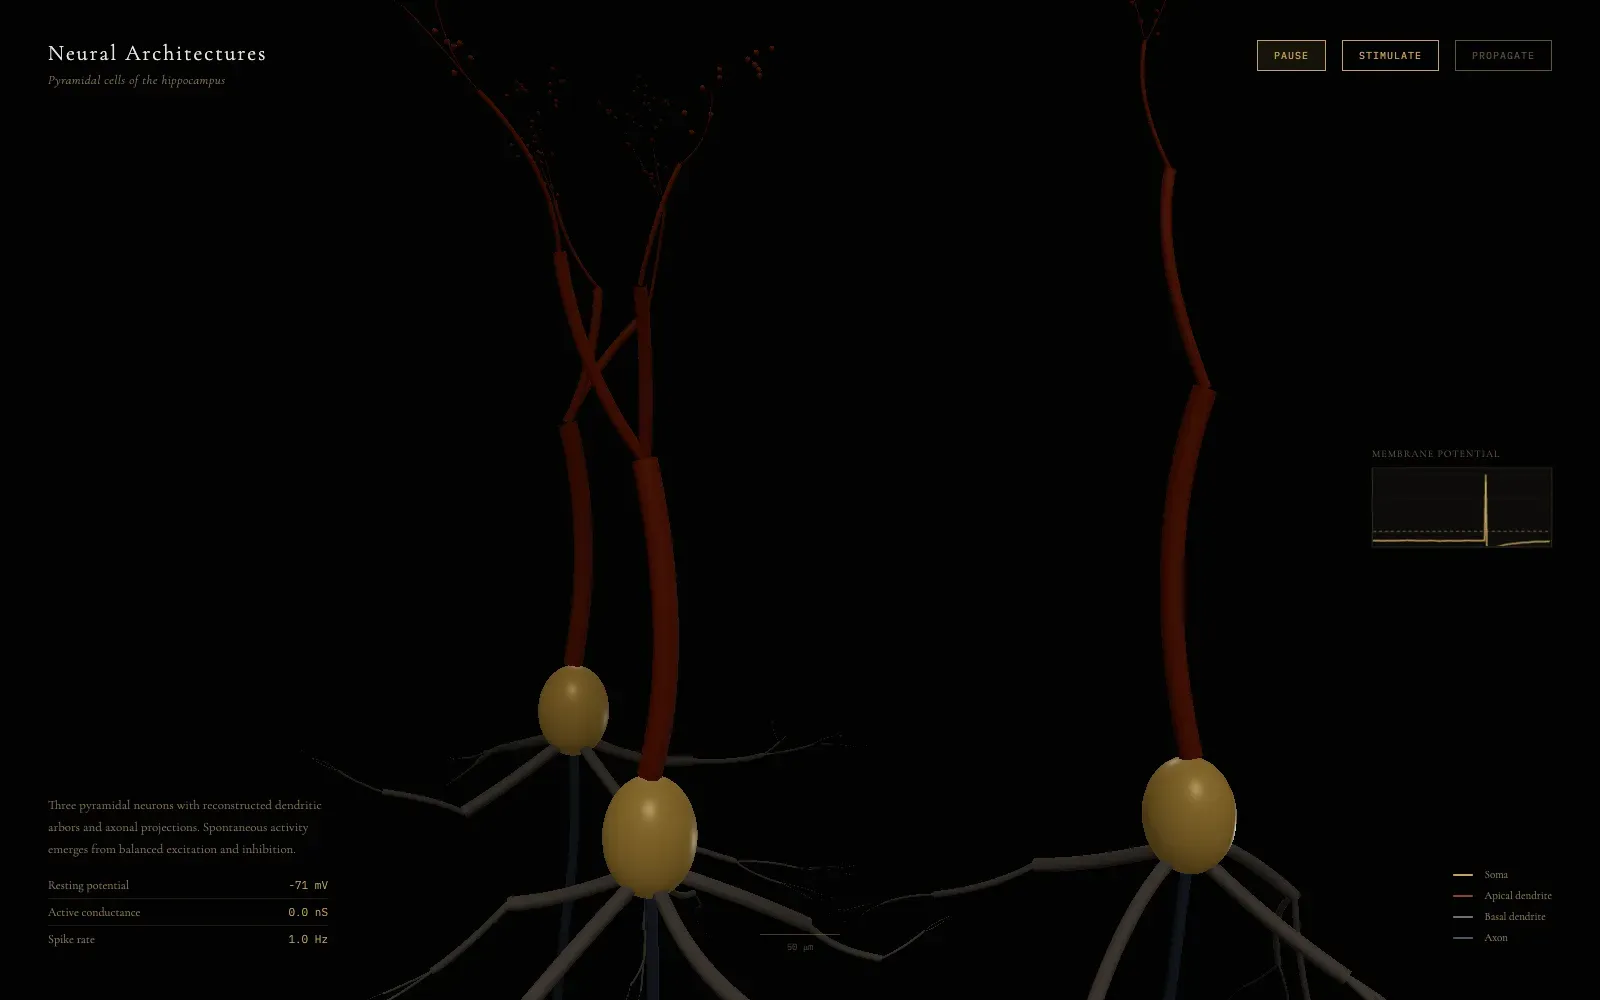
Task: Click the Neural Architectures title
Action: [x=157, y=53]
